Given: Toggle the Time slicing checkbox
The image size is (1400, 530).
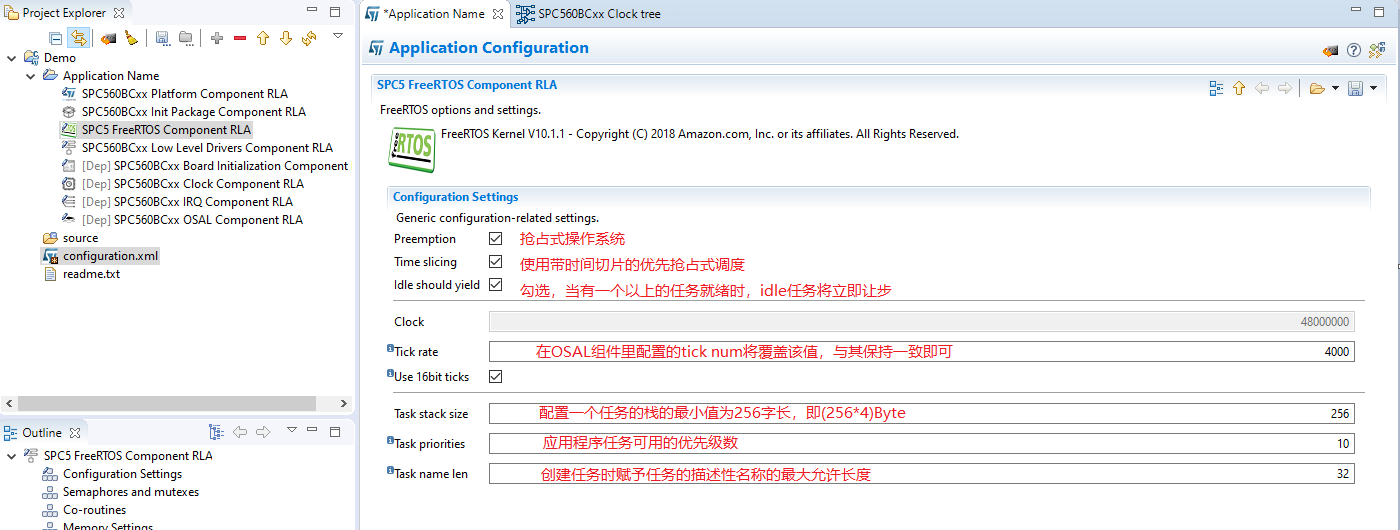Looking at the screenshot, I should pyautogui.click(x=495, y=262).
